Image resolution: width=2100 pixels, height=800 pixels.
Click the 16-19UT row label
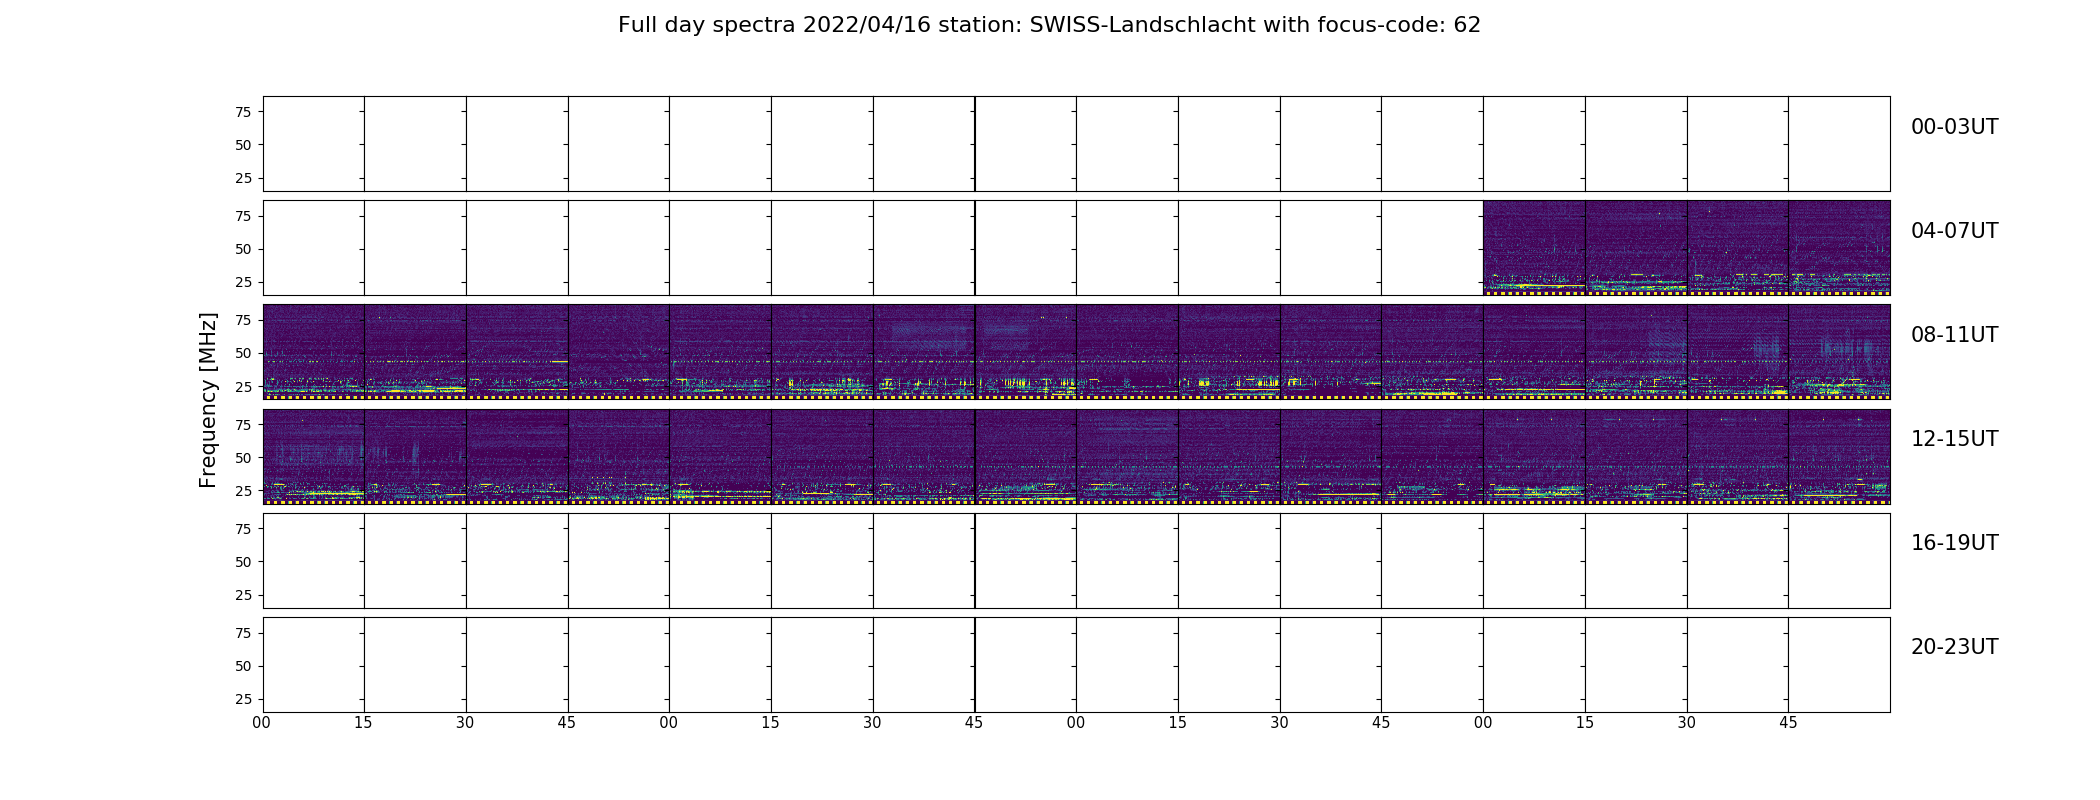(x=1954, y=543)
